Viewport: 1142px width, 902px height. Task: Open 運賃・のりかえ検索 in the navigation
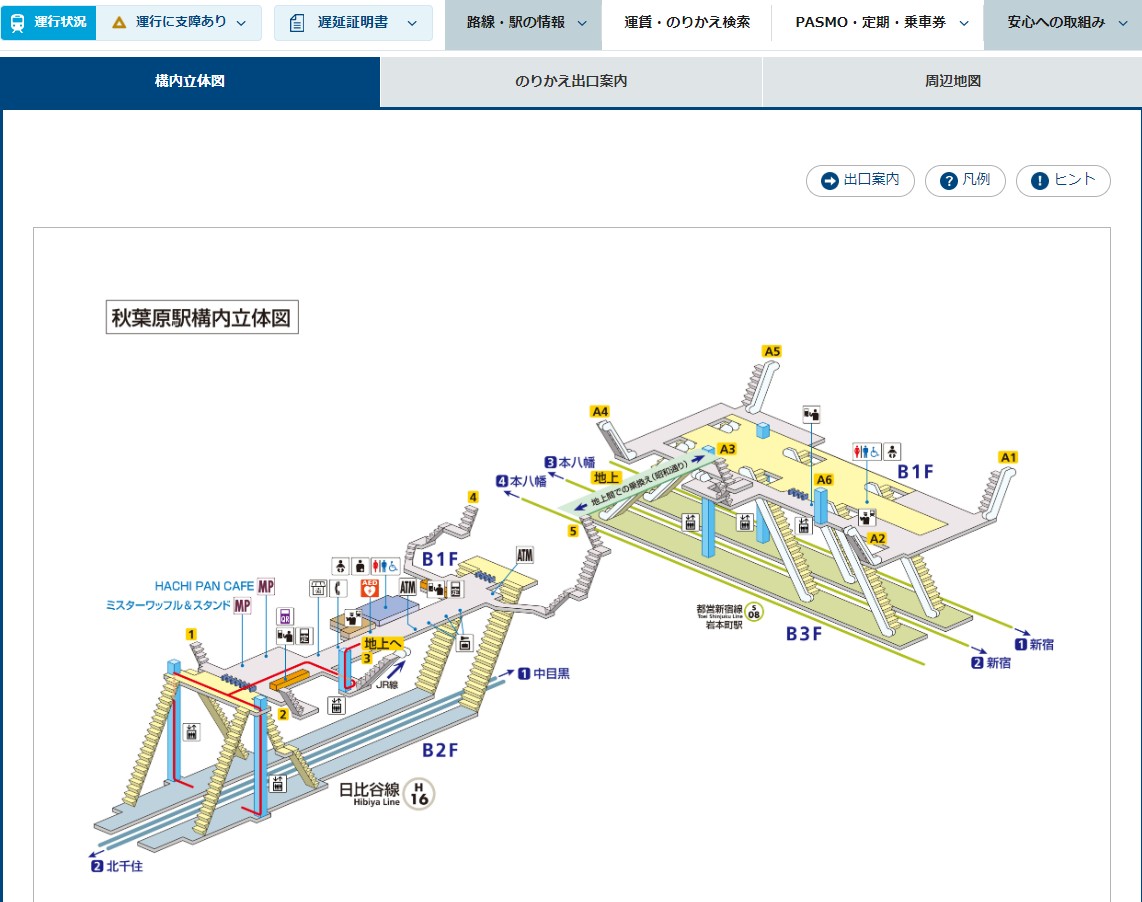tap(686, 22)
